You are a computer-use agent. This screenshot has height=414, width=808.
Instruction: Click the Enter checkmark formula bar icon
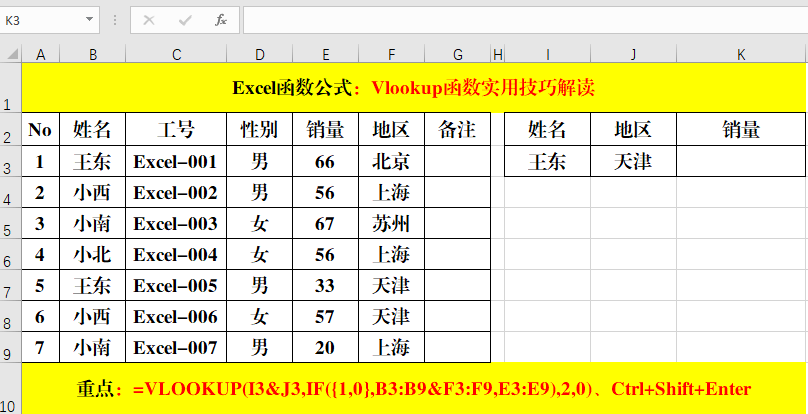(x=184, y=20)
